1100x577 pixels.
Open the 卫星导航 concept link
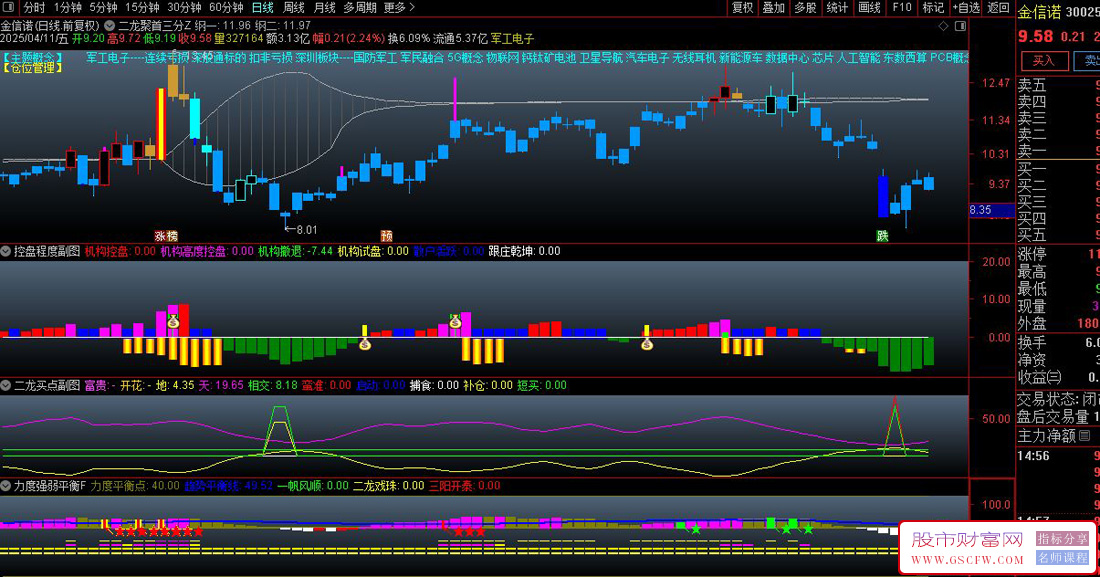coord(601,58)
